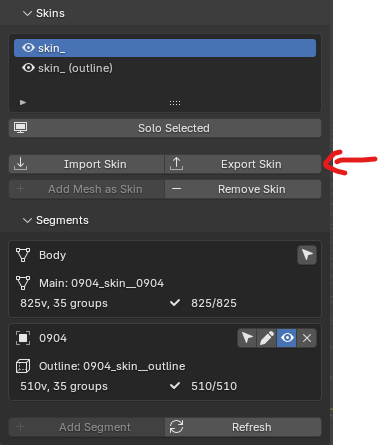
Task: Click the circular arrows icon on Refresh
Action: (x=176, y=427)
